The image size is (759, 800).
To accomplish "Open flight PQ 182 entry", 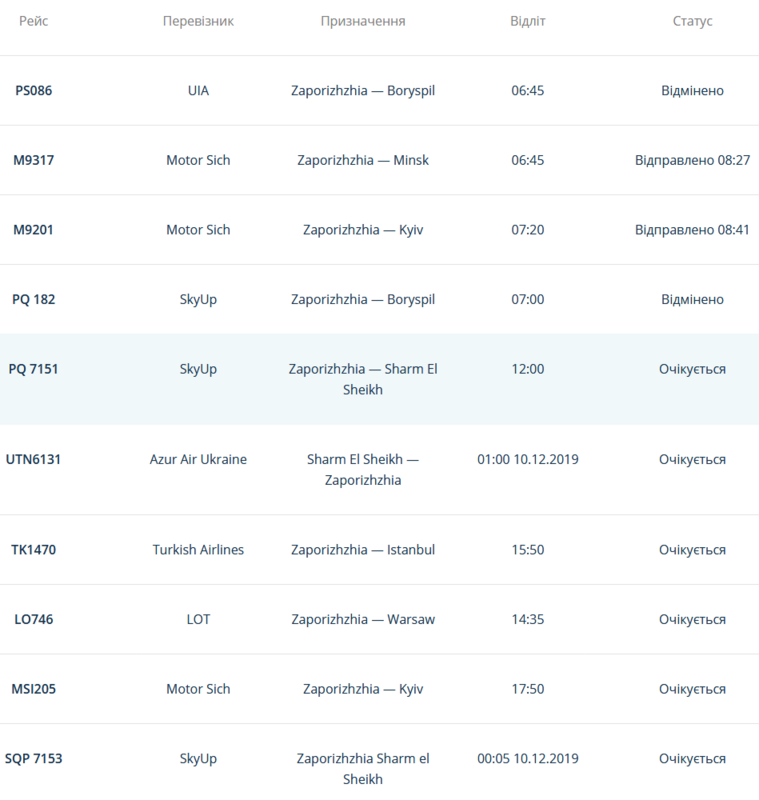I will [x=33, y=300].
